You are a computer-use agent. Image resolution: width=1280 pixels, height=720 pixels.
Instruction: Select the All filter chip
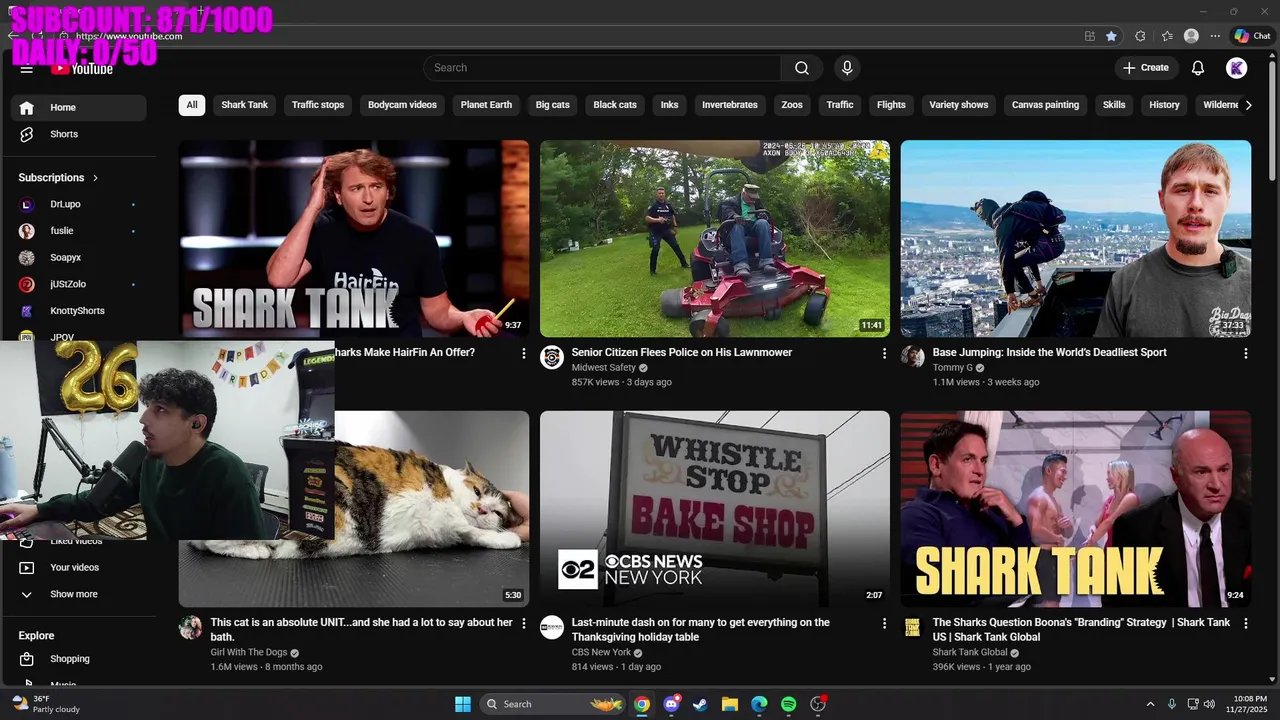[x=192, y=105]
